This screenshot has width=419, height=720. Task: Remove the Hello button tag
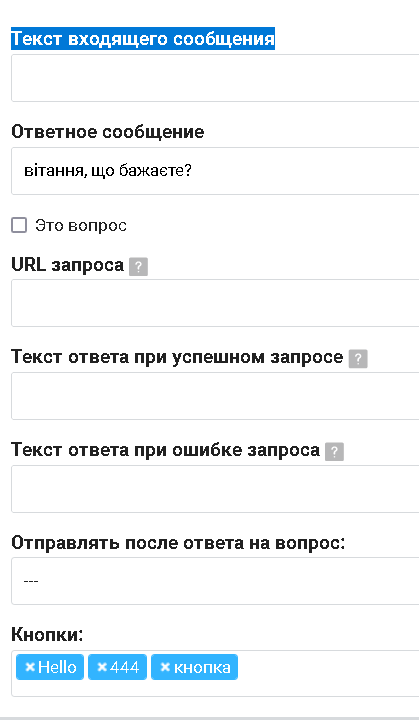[x=30, y=667]
